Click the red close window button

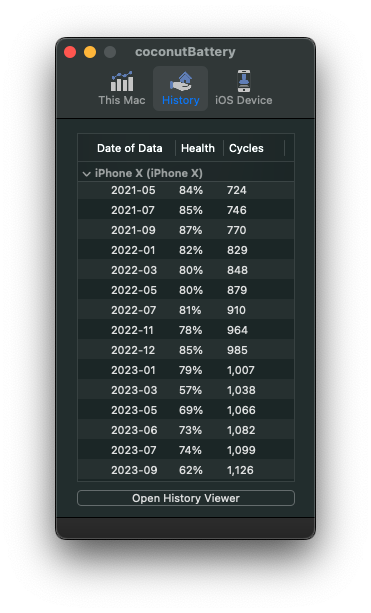pos(70,52)
